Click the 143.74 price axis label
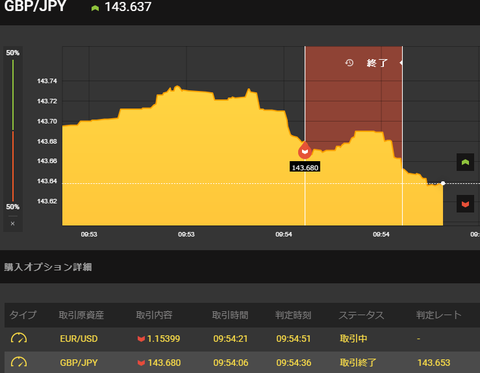480x373 pixels. pos(47,81)
